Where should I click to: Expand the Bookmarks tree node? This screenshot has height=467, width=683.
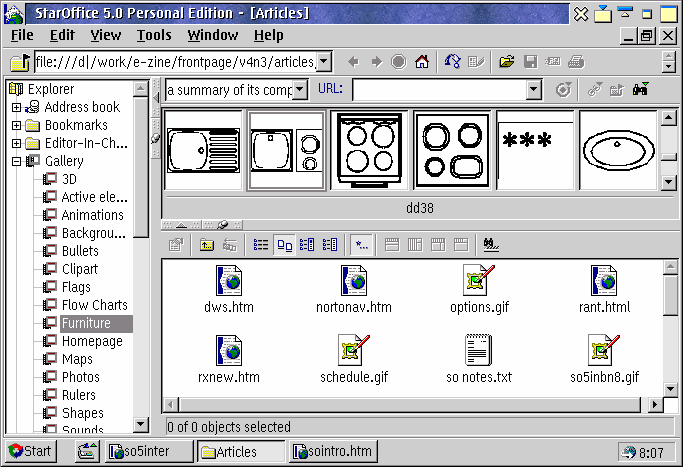16,125
